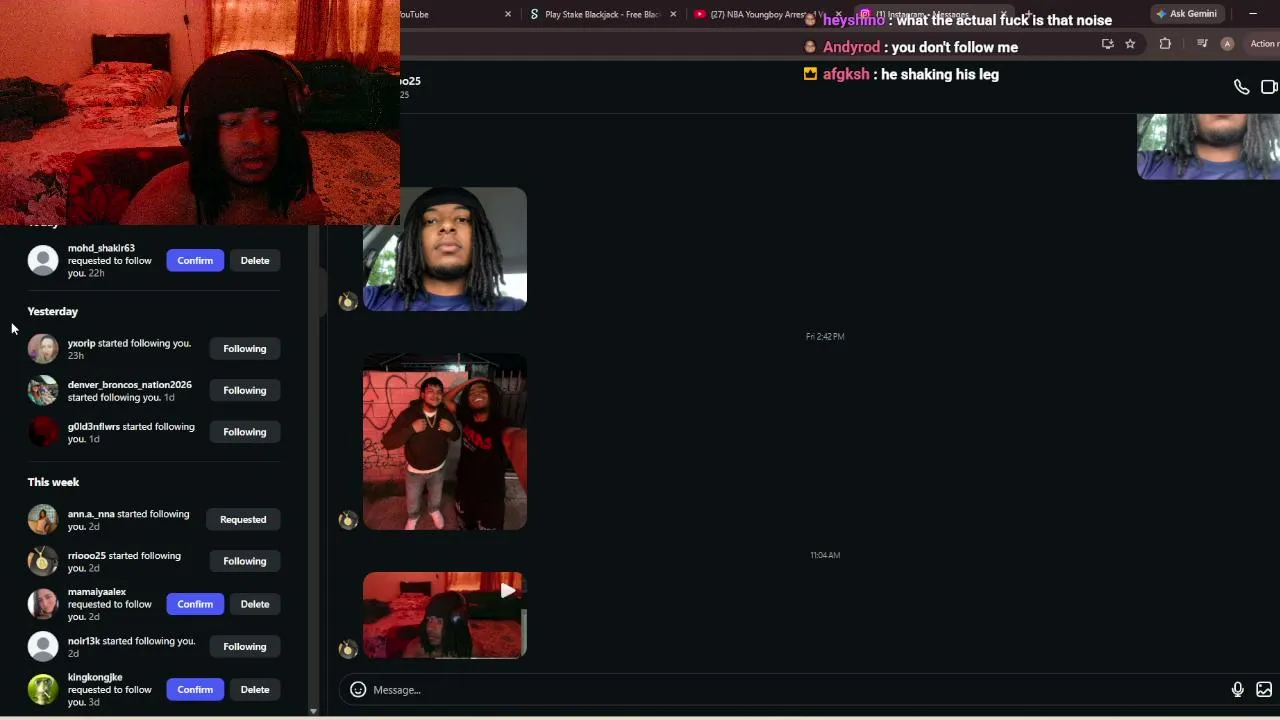
Task: Open noir13k's default avatar
Action: coord(43,646)
